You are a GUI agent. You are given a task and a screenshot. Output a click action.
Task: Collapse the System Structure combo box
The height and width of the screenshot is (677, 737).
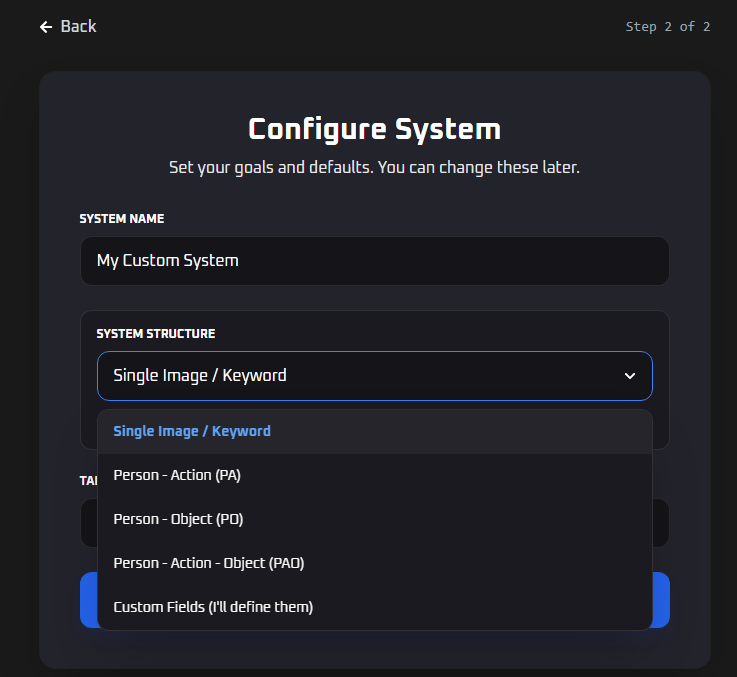374,376
